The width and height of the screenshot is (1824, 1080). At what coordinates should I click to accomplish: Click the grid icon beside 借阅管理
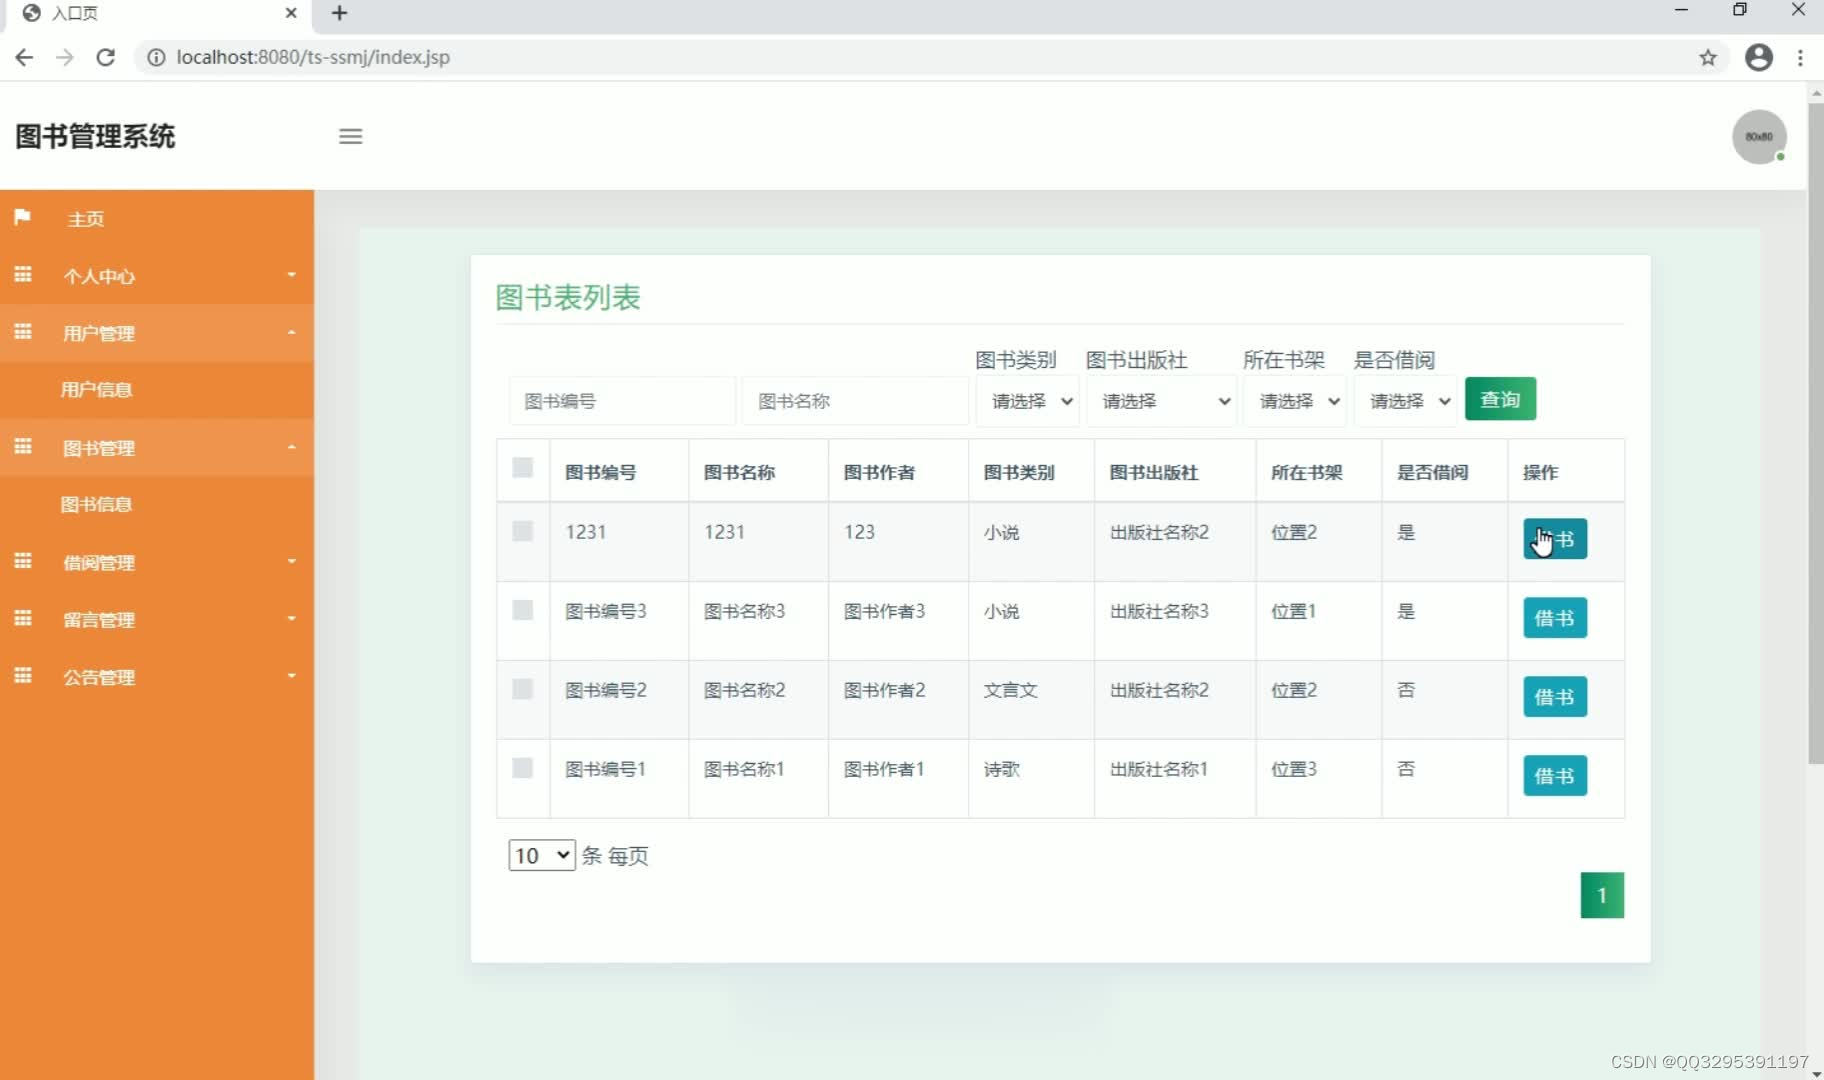pos(23,561)
